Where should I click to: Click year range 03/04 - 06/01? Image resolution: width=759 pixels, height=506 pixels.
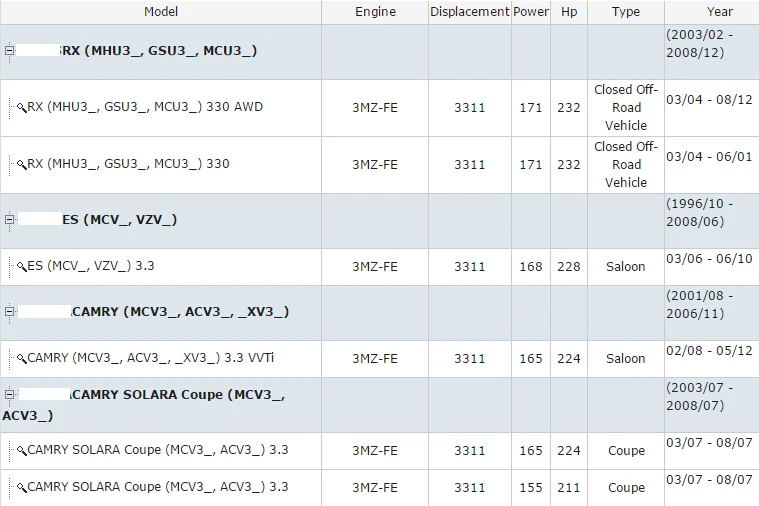[709, 156]
